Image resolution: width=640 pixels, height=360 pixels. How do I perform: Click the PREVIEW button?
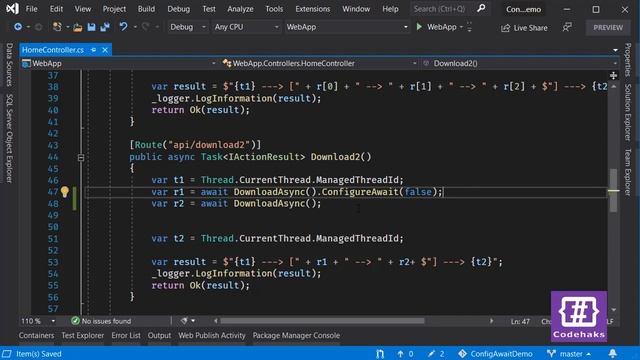click(x=608, y=27)
